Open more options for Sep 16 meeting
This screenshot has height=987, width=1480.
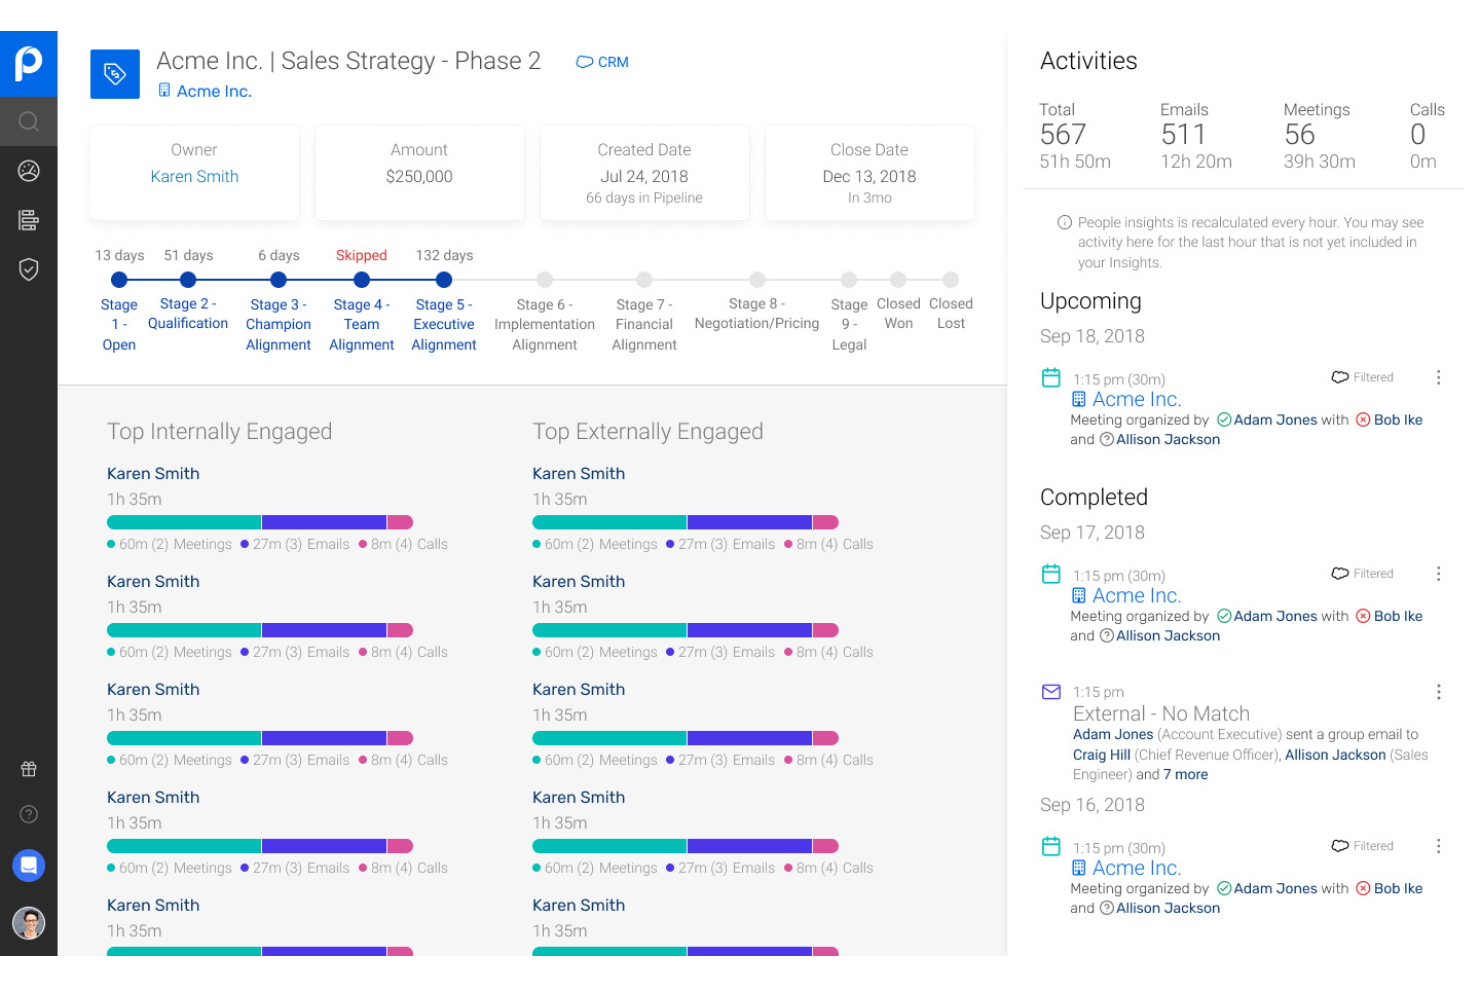(1438, 845)
